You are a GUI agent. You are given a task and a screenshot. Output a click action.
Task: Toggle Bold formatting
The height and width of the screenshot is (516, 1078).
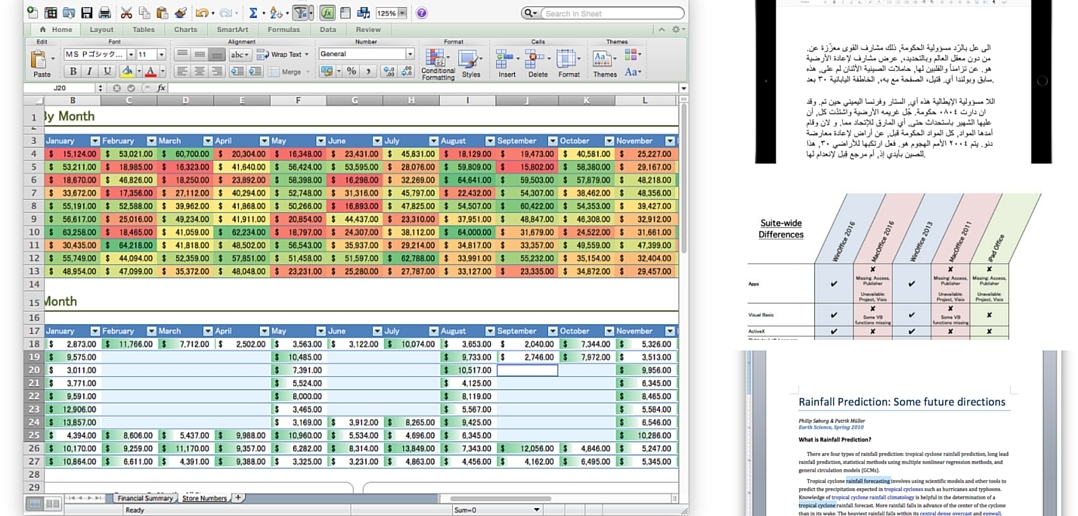pos(73,72)
